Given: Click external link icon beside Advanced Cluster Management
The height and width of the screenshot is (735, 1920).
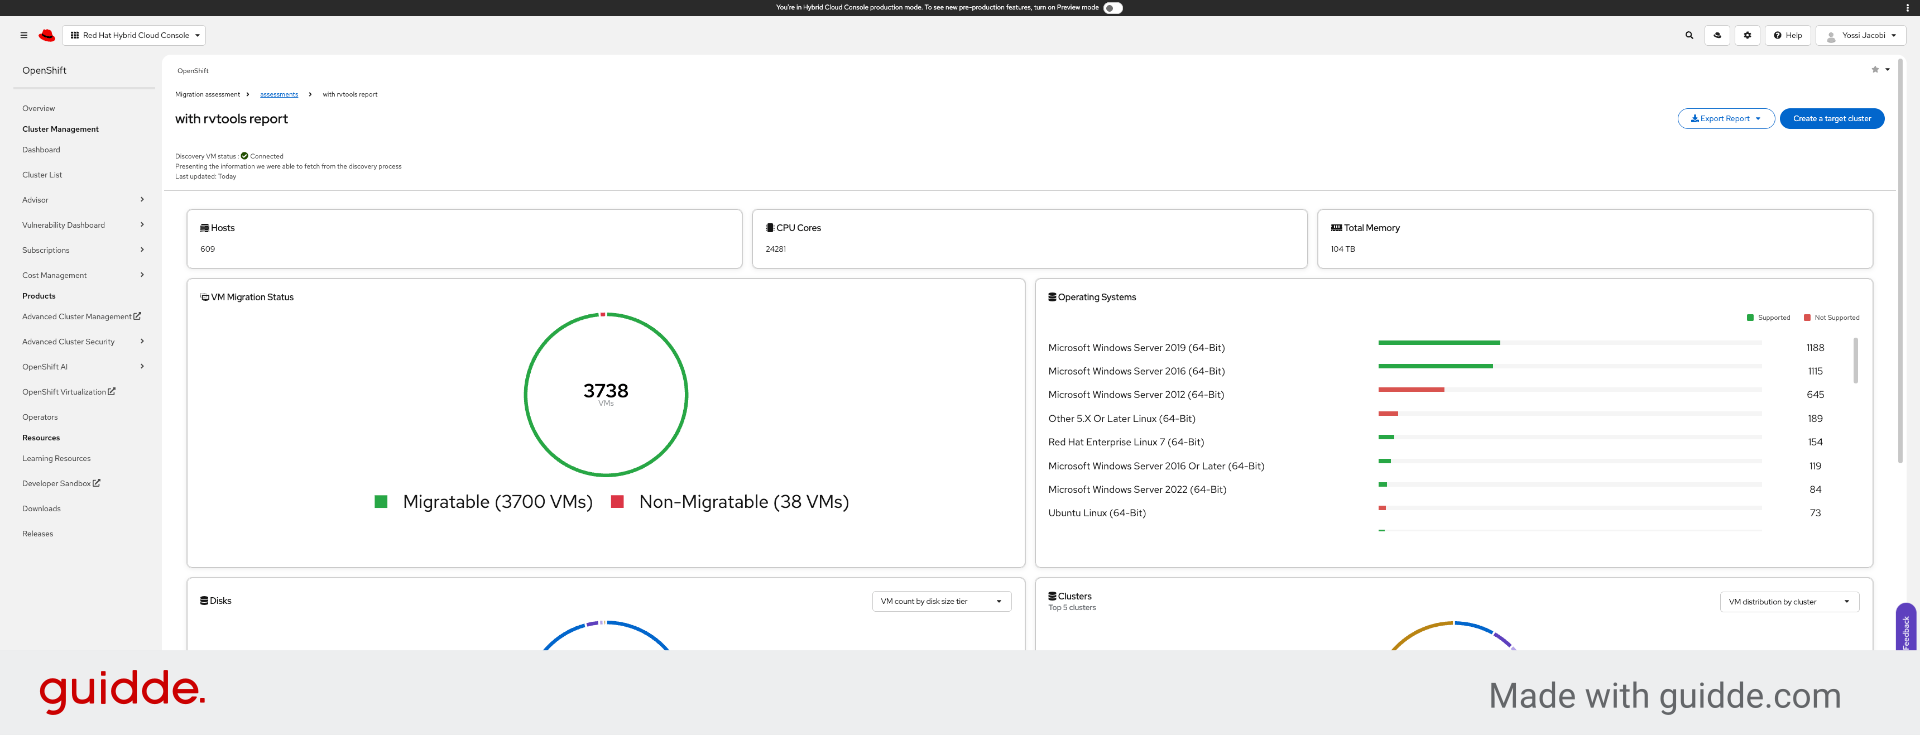Looking at the screenshot, I should click(x=137, y=316).
